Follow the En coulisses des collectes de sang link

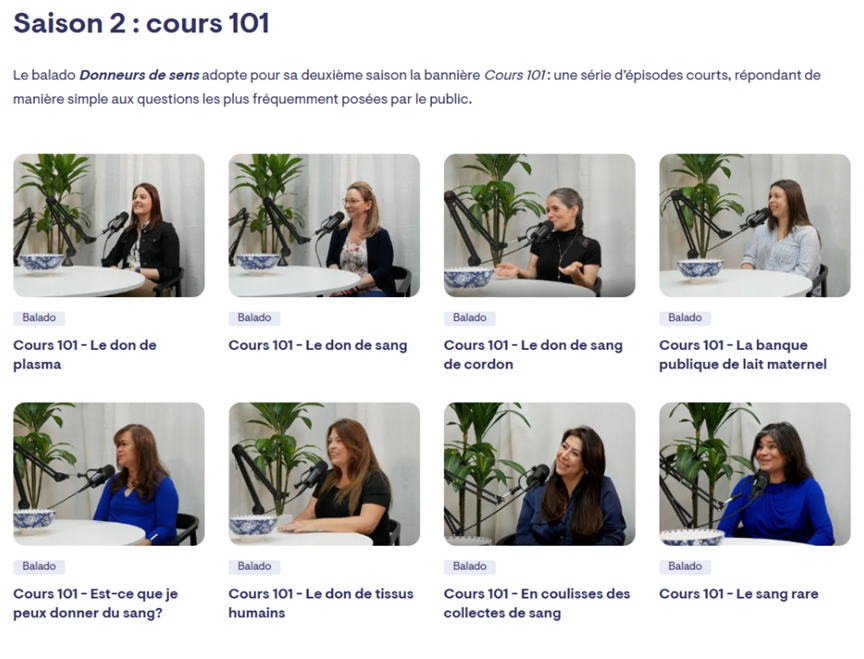pos(537,603)
